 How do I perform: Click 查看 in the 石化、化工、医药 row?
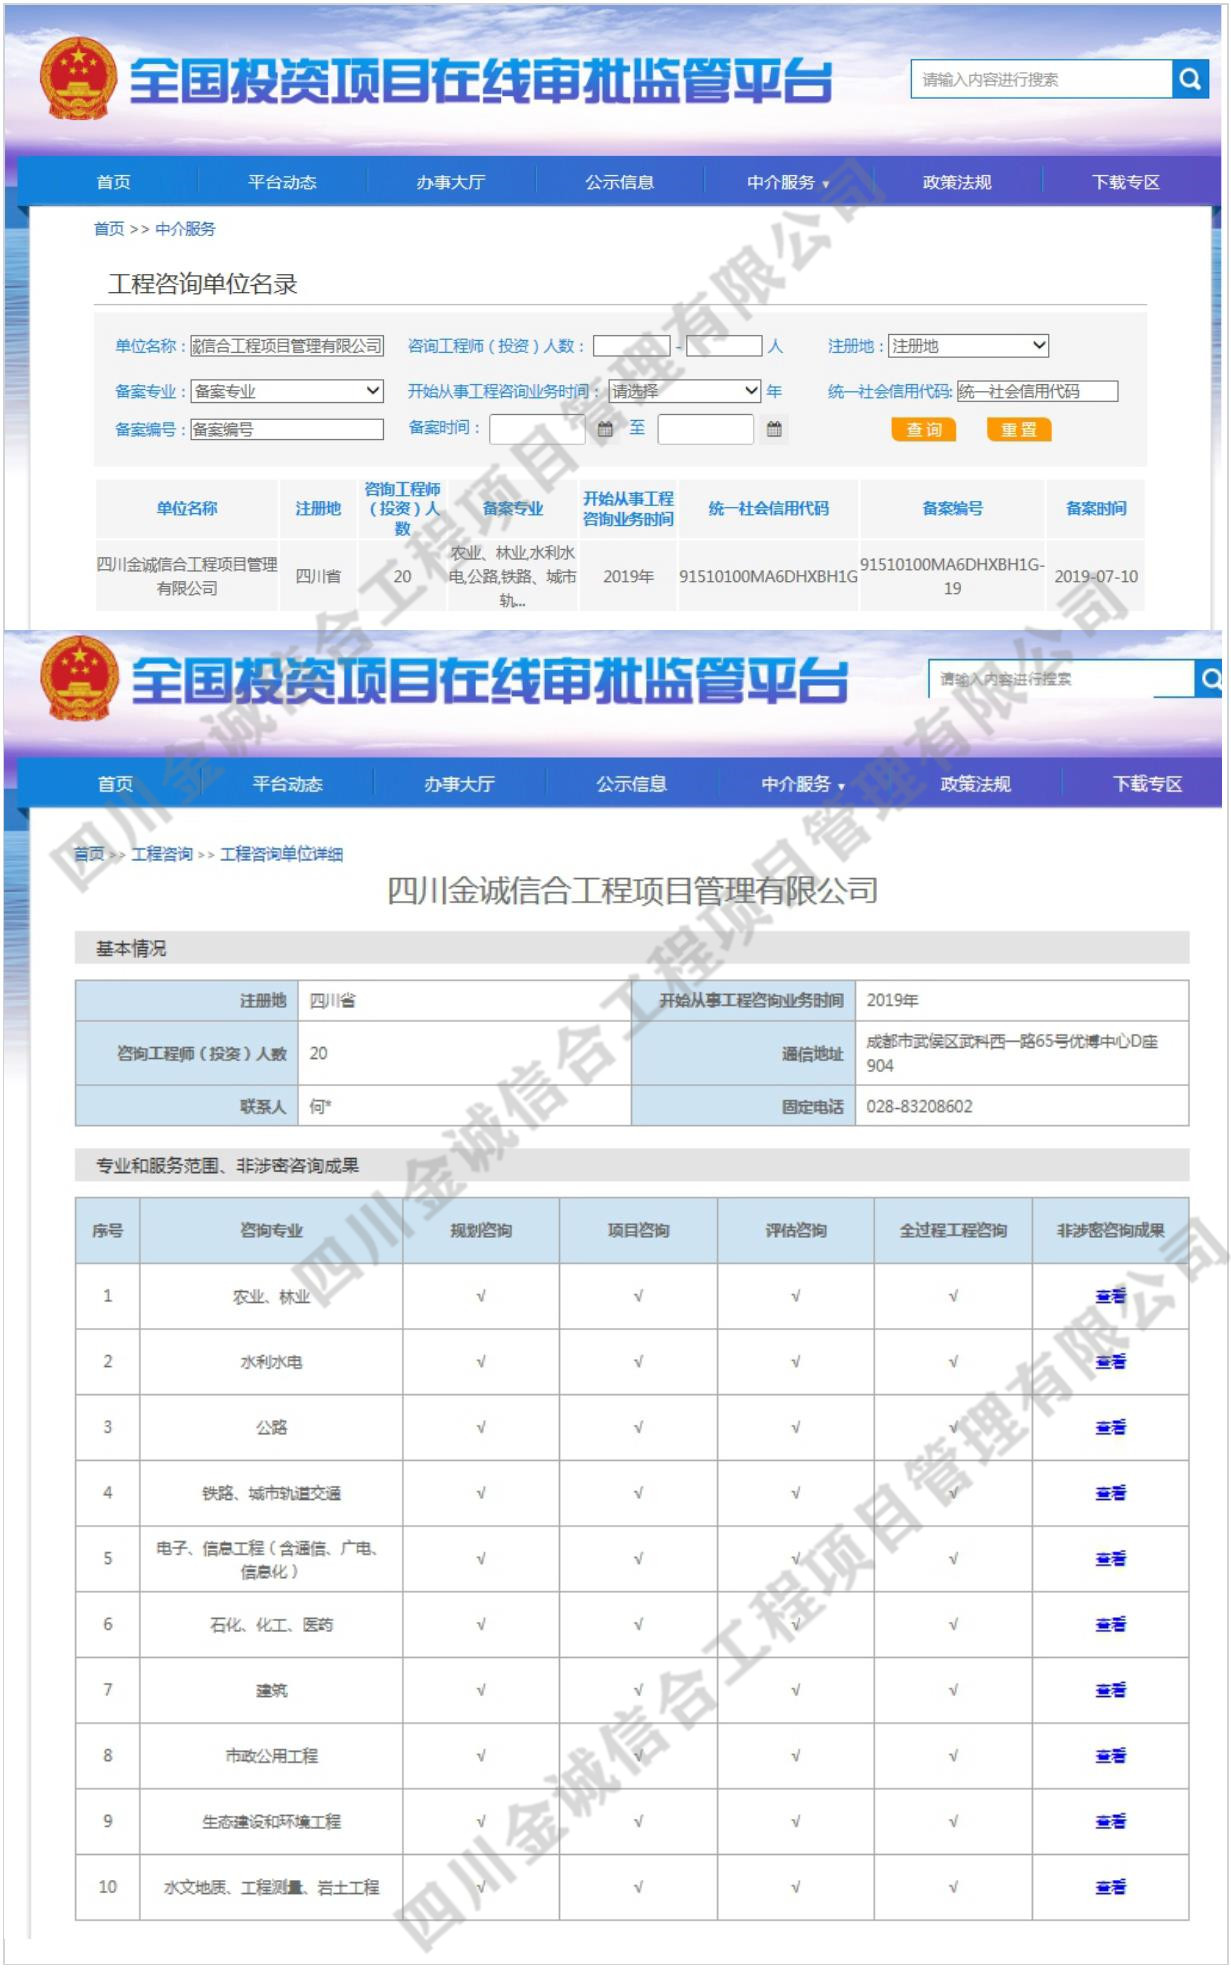pos(1110,1625)
